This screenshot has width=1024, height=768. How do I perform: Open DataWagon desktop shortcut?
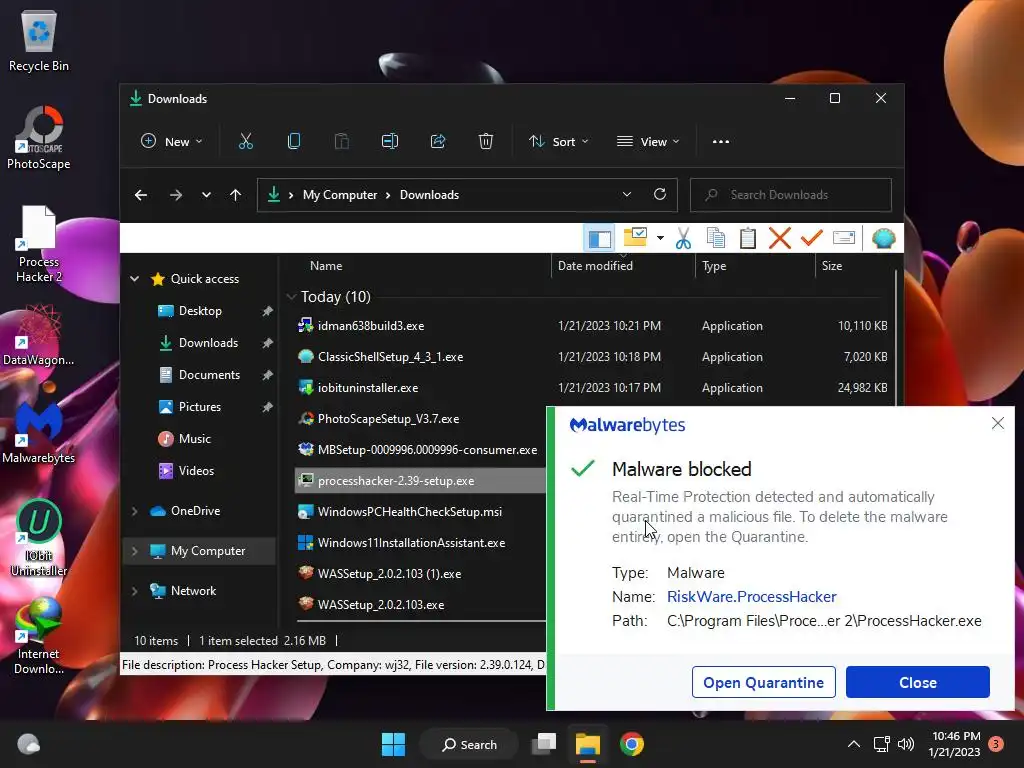click(39, 334)
